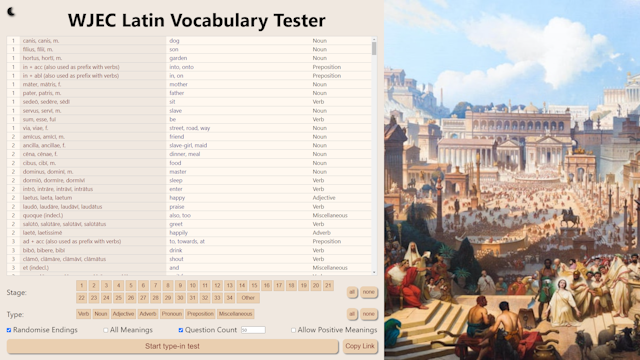This screenshot has height=360, width=640.
Task: Clear all types with 'none' button
Action: pos(369,314)
